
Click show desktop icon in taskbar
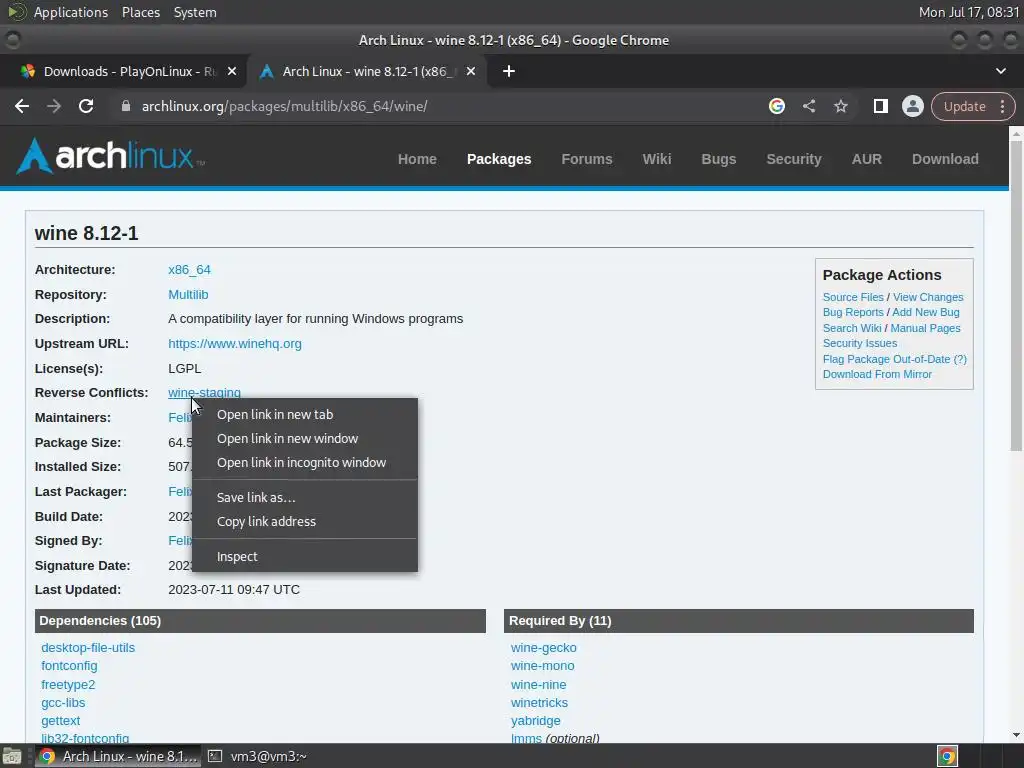click(12, 756)
